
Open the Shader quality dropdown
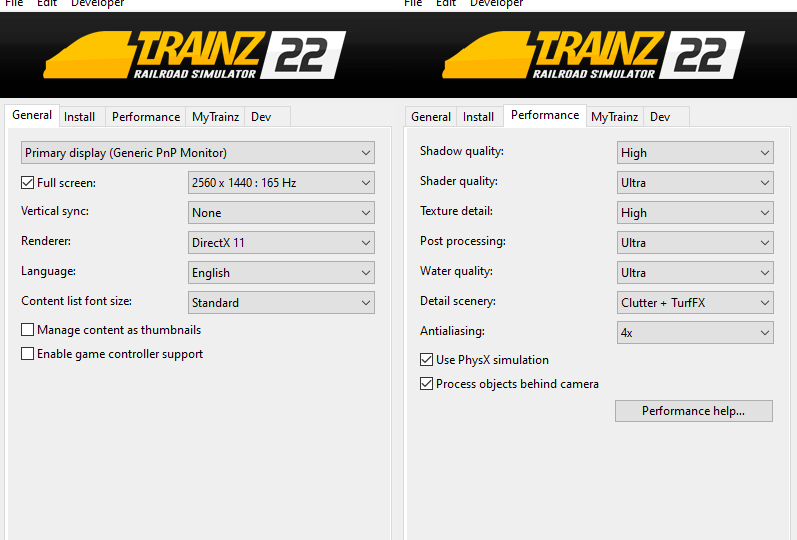[x=695, y=183]
